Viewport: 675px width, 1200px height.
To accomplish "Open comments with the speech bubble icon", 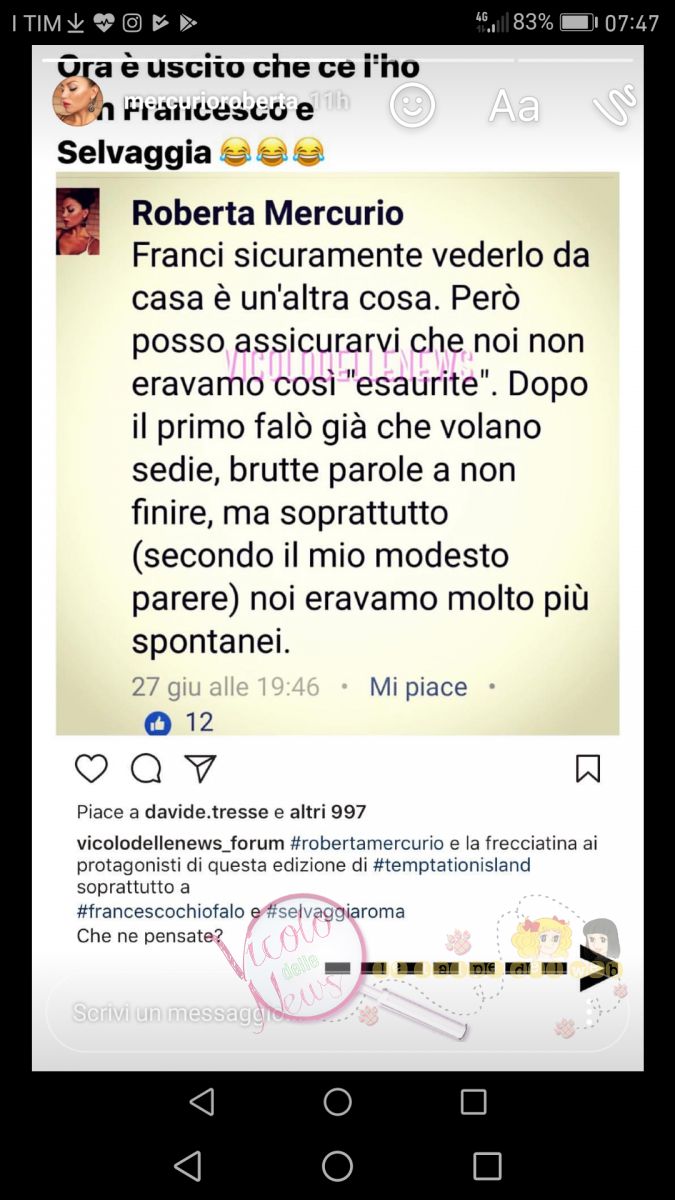I will click(146, 768).
